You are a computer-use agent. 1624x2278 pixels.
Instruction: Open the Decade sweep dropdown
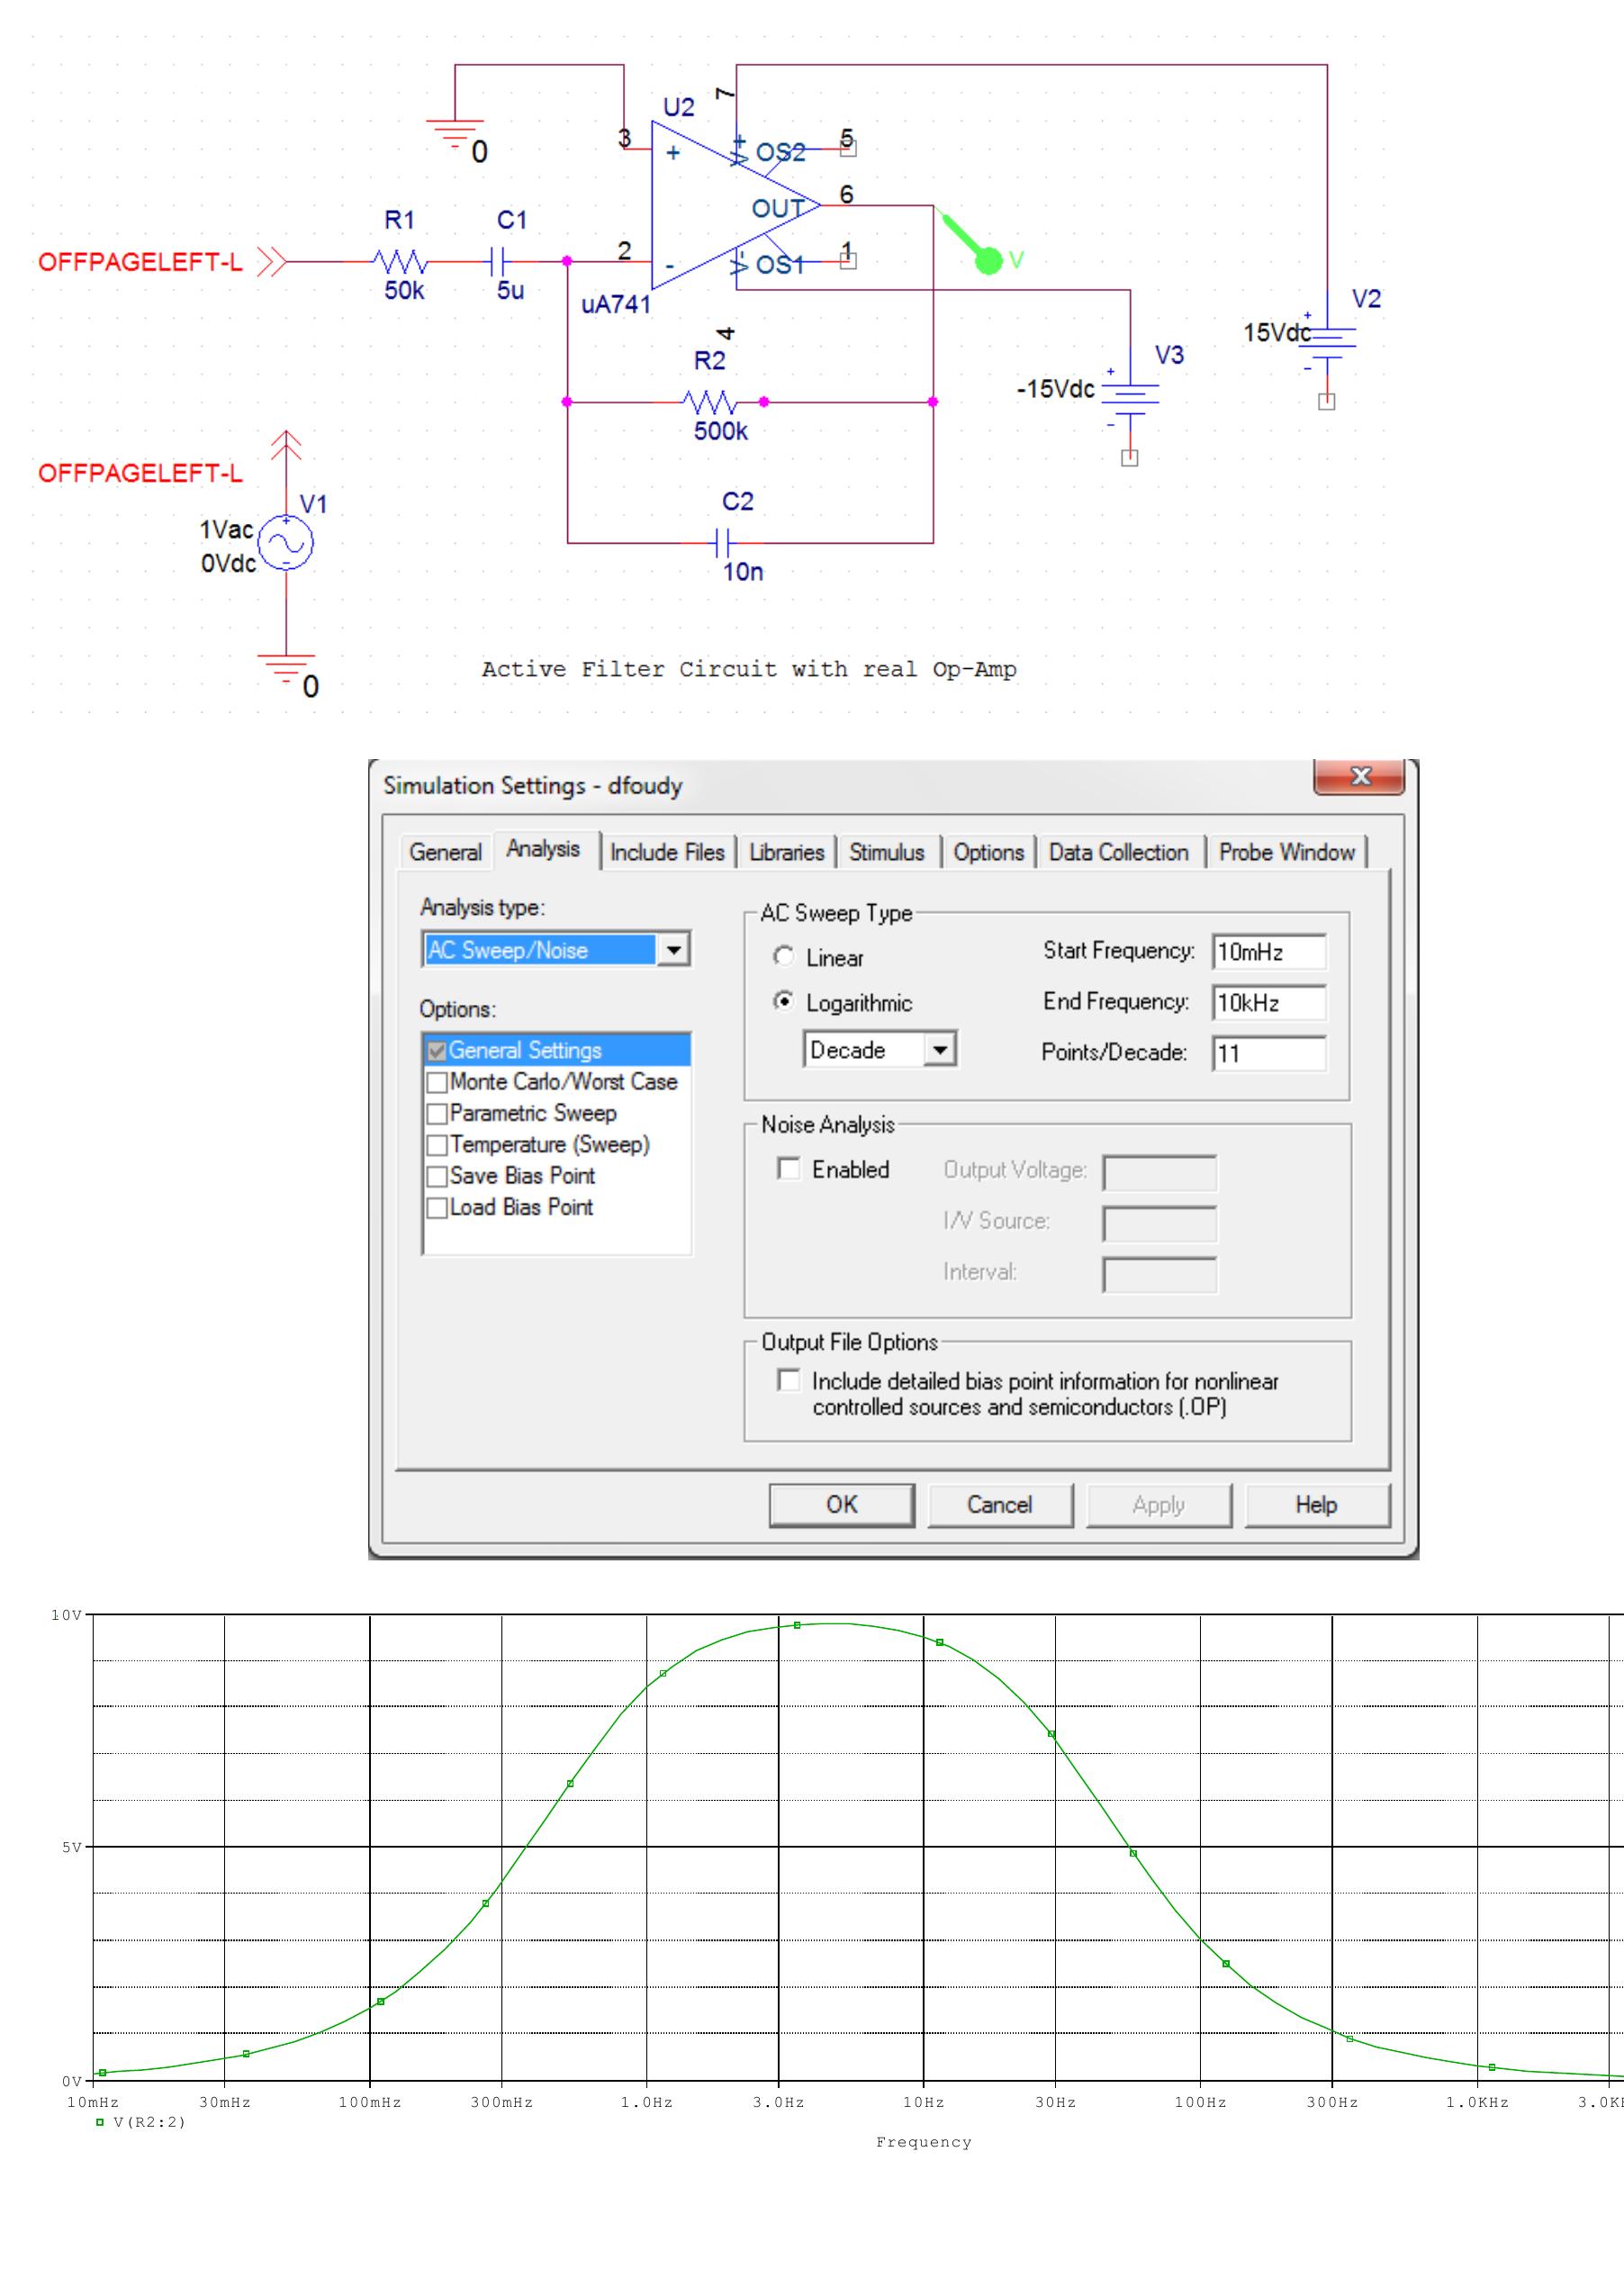click(940, 1050)
